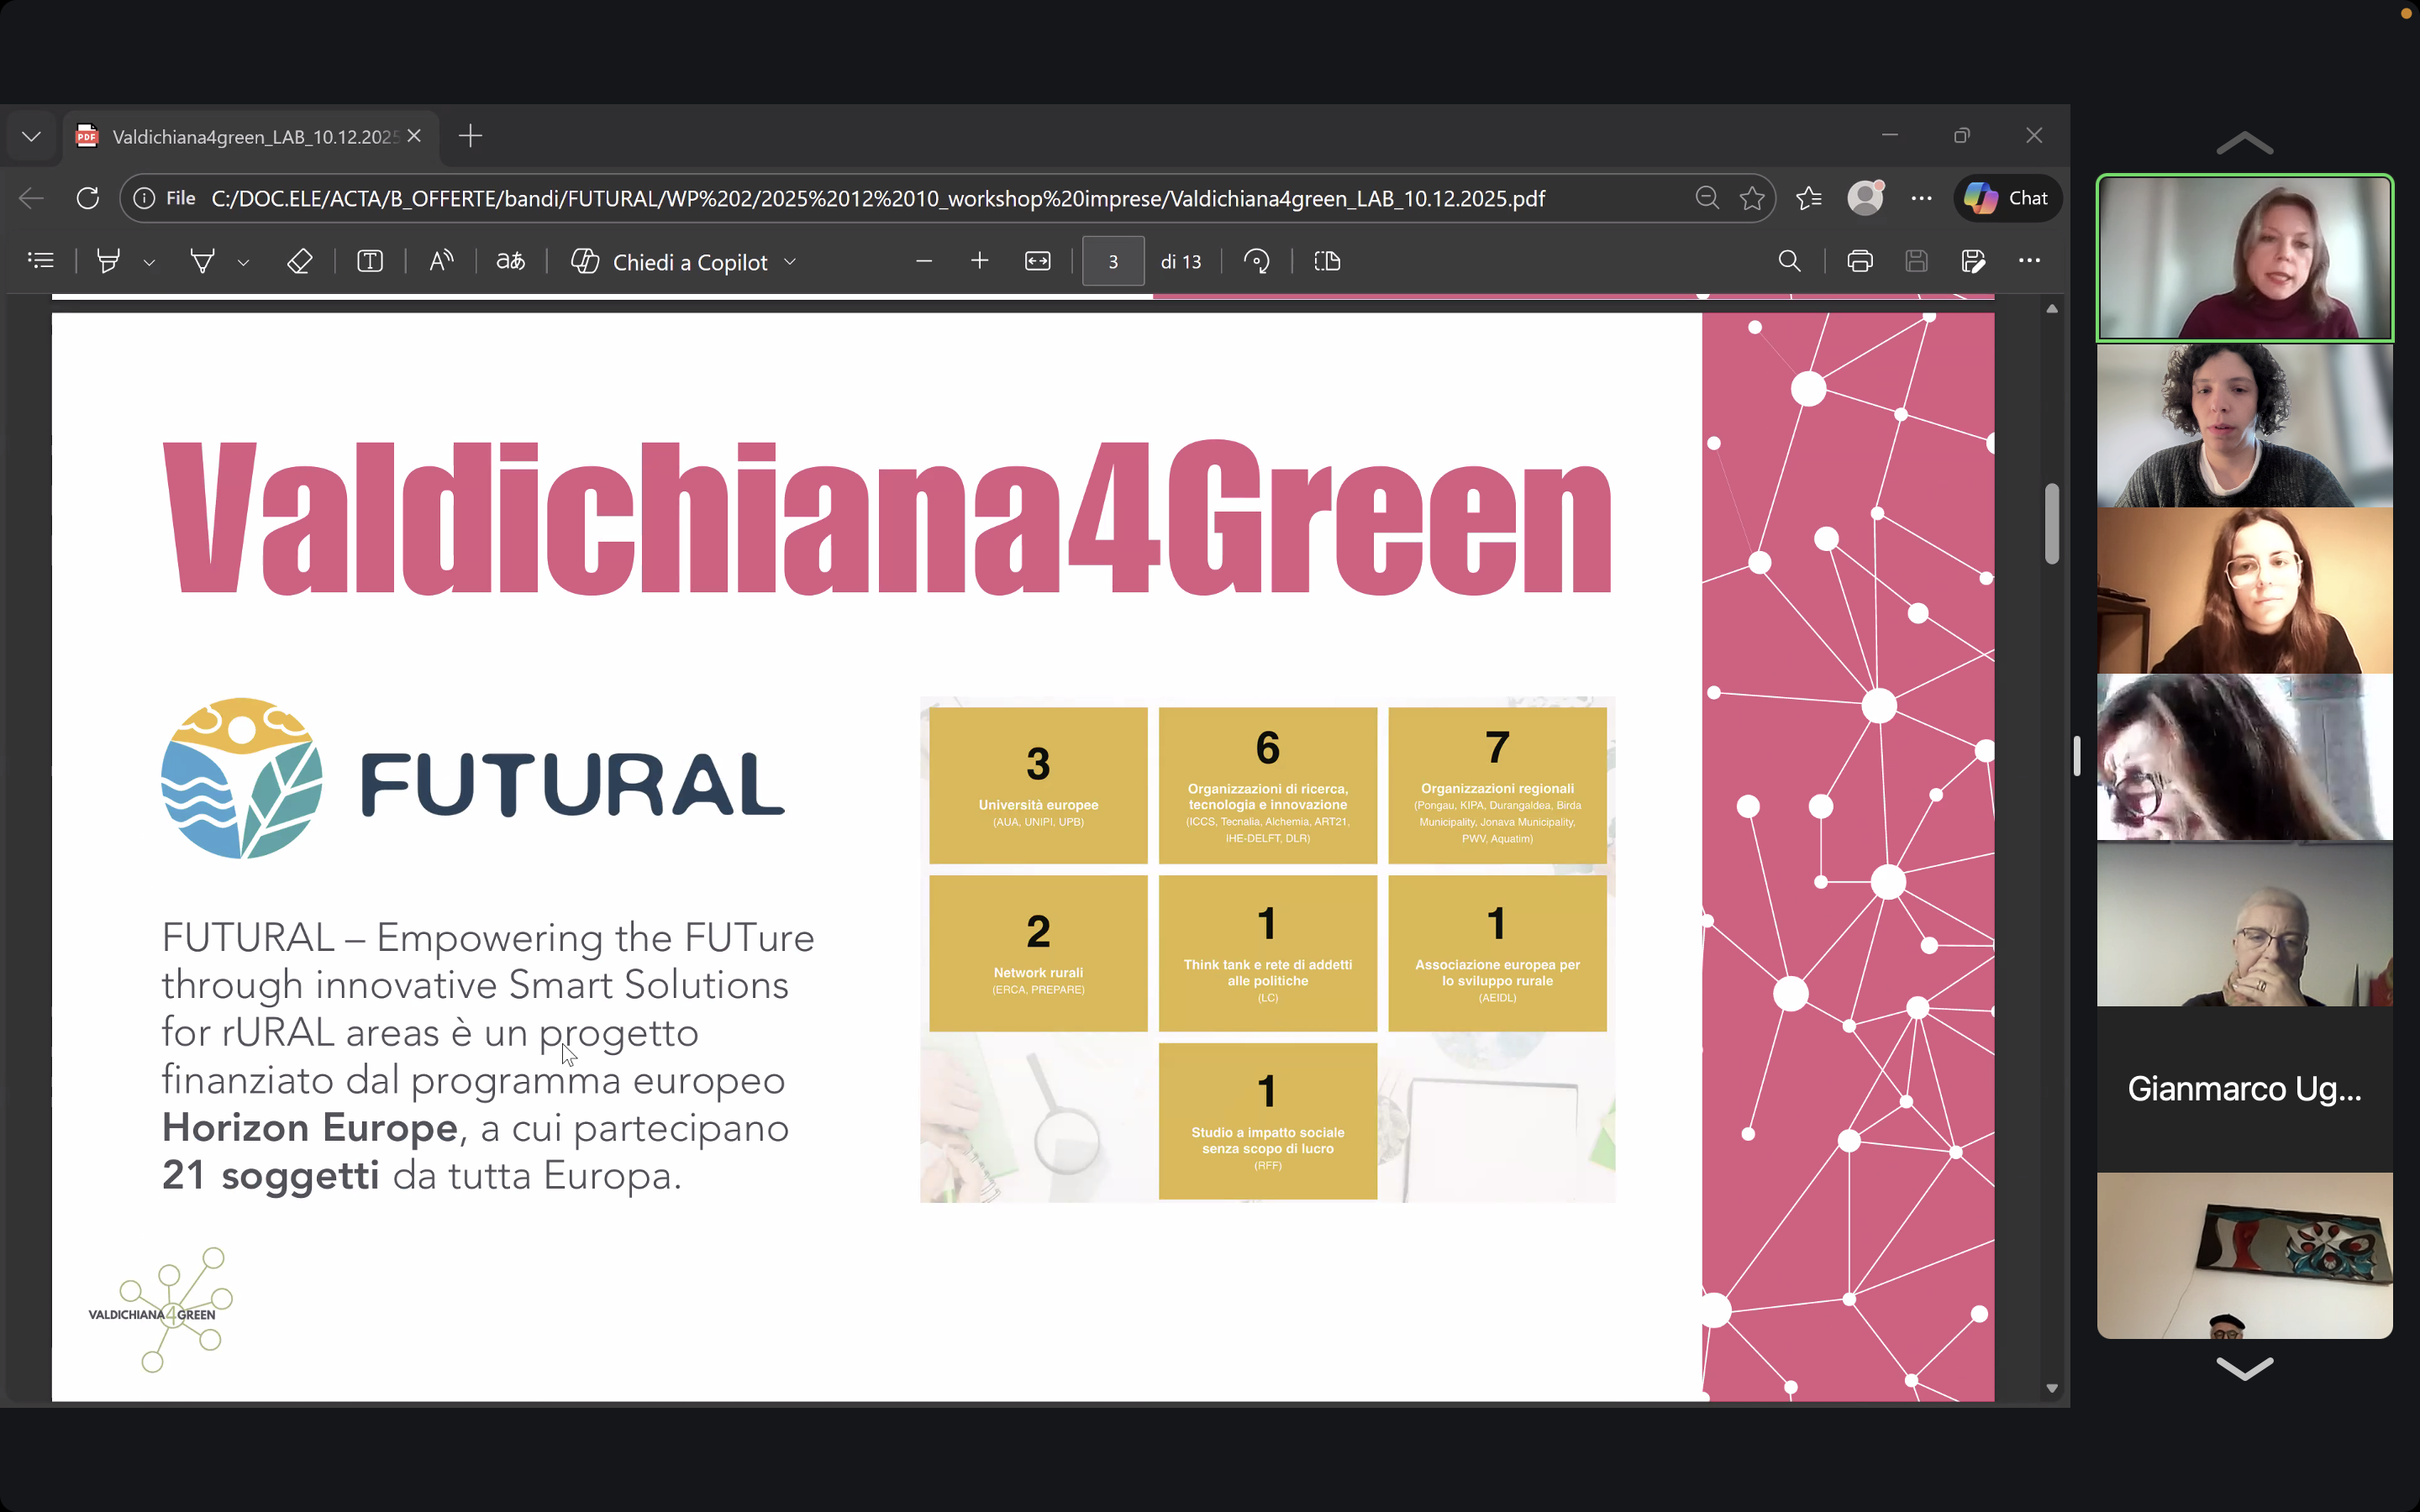Image resolution: width=2420 pixels, height=1512 pixels.
Task: Click the Rotate page icon
Action: [1256, 262]
